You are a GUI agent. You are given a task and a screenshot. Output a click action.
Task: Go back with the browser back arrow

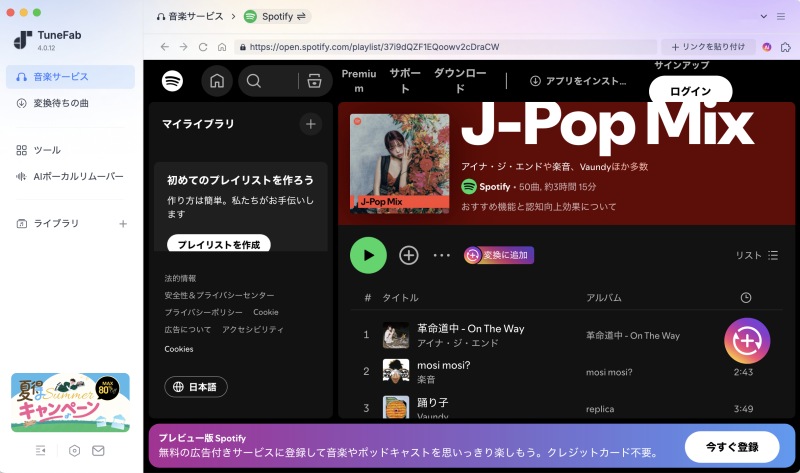point(164,47)
